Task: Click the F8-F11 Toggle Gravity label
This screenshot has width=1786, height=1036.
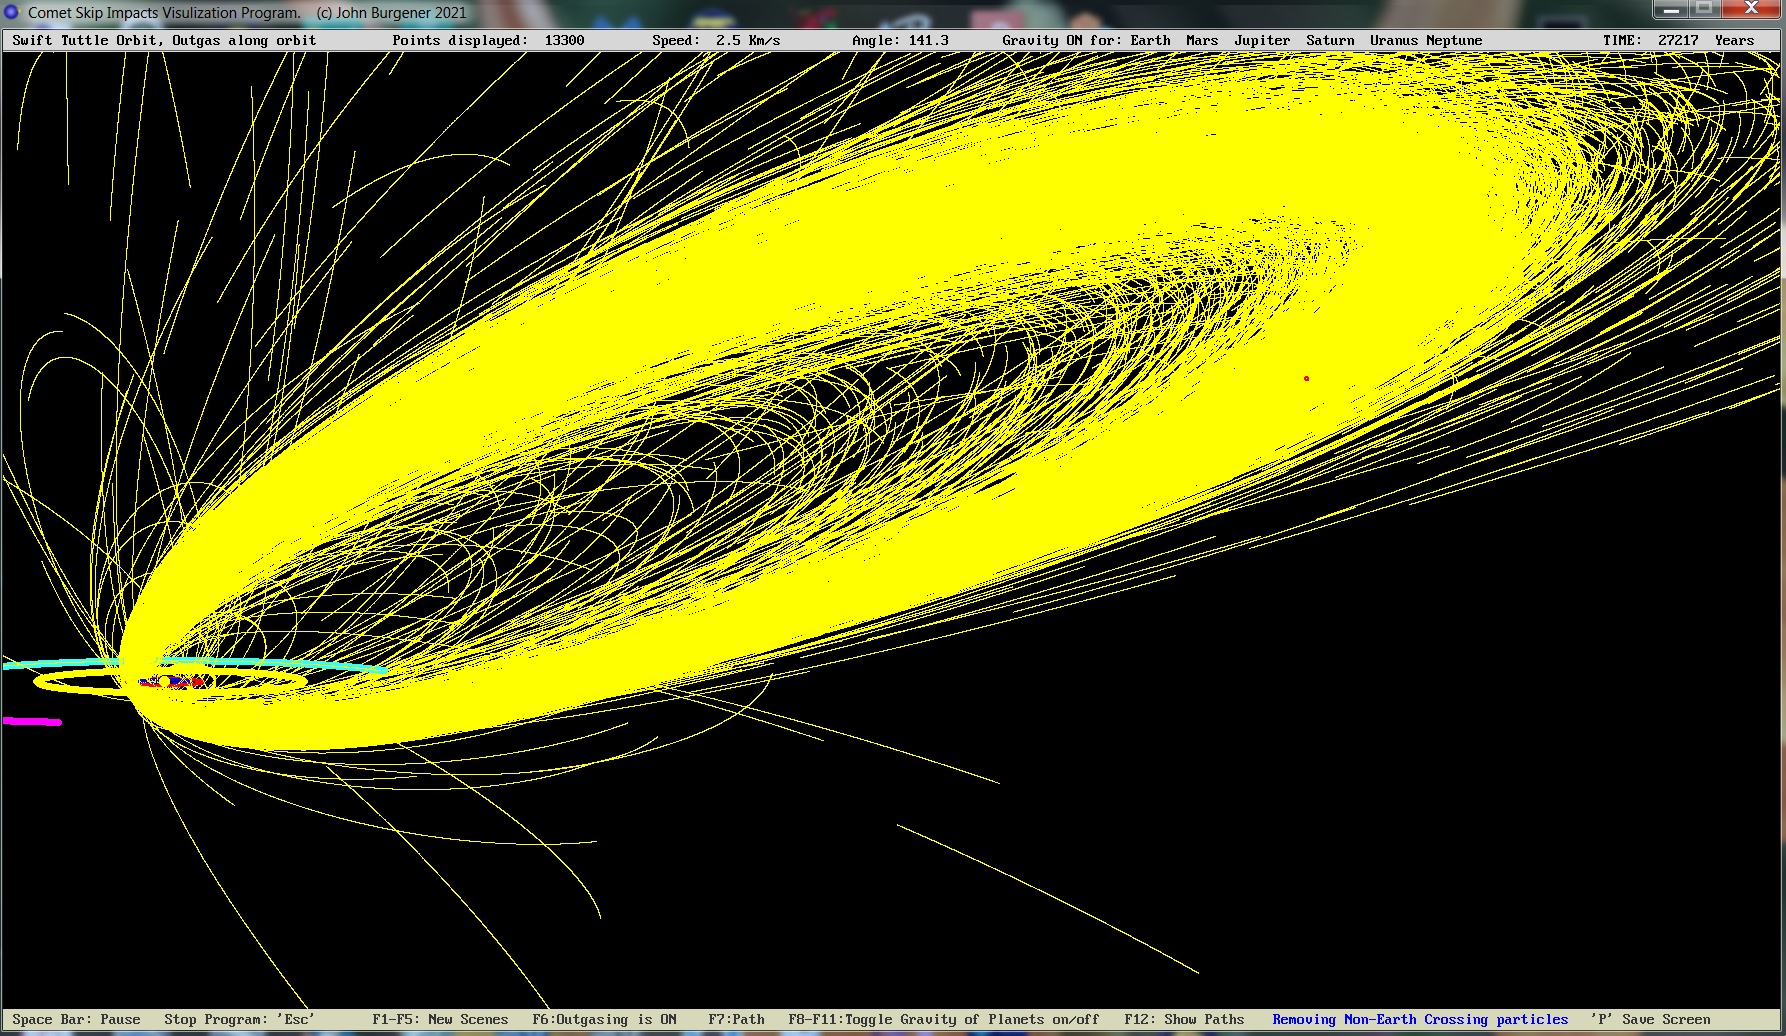Action: (x=943, y=1019)
